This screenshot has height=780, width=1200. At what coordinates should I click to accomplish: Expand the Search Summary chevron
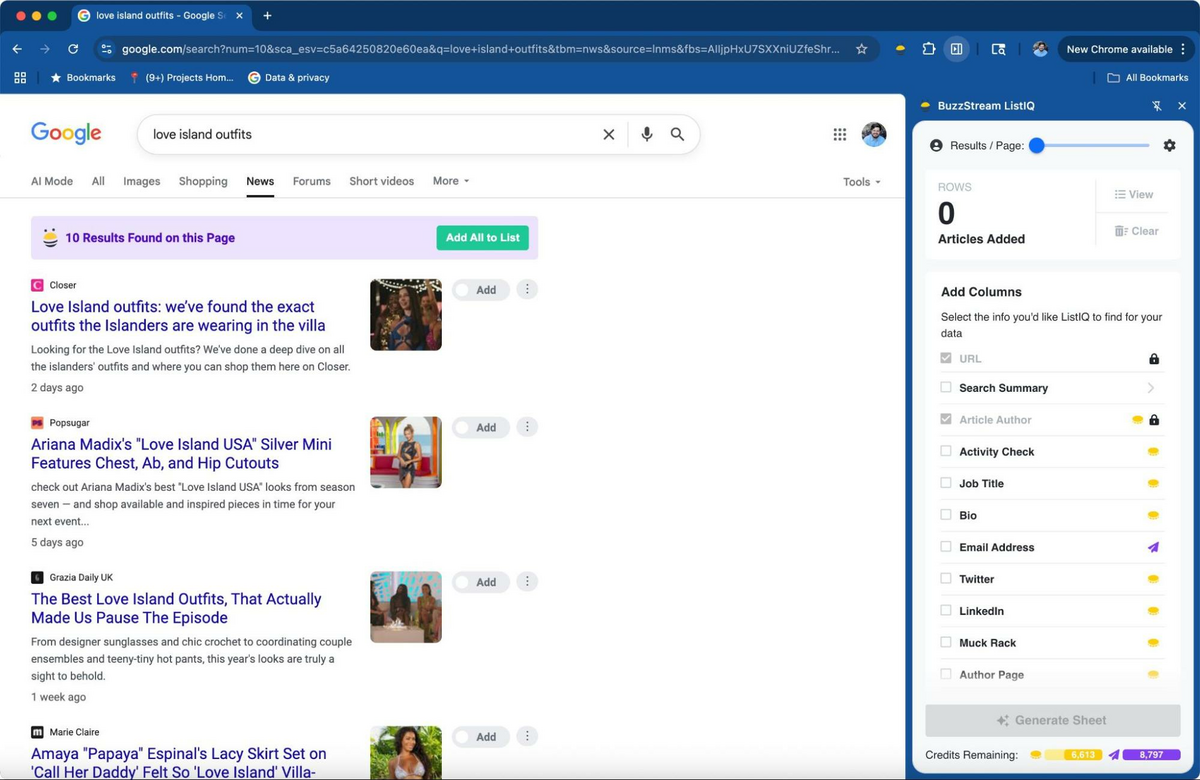click(1151, 388)
